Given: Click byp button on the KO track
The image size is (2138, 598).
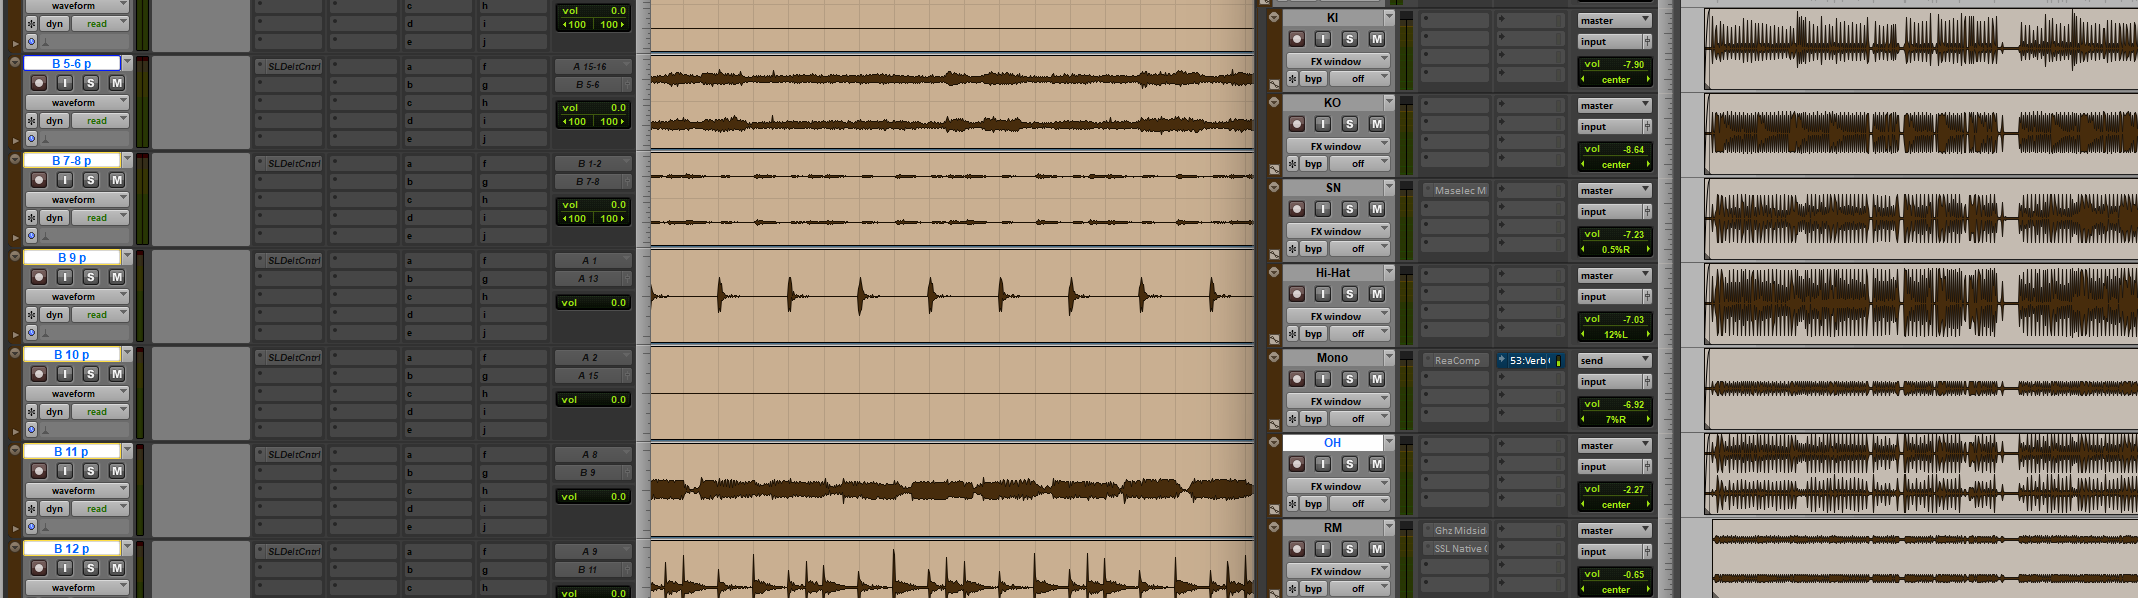Looking at the screenshot, I should point(1313,164).
